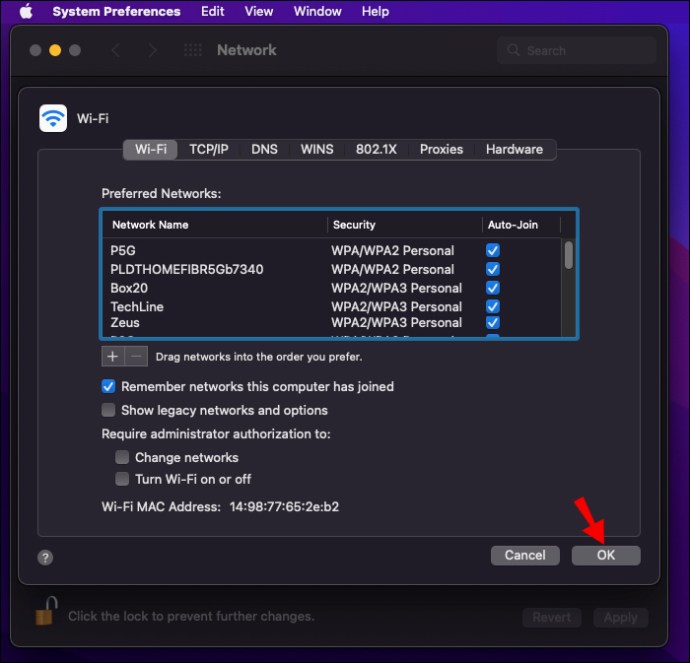Open the help question mark button

coord(45,558)
